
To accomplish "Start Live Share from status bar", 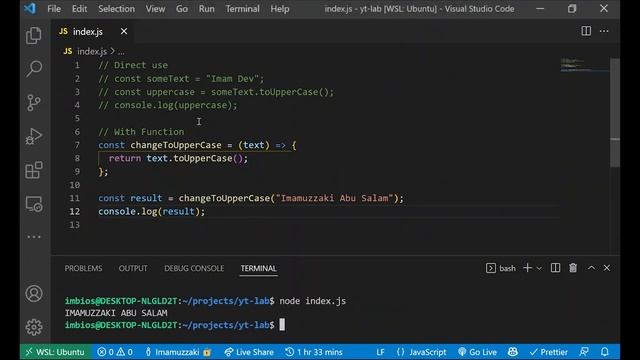I will (x=249, y=352).
